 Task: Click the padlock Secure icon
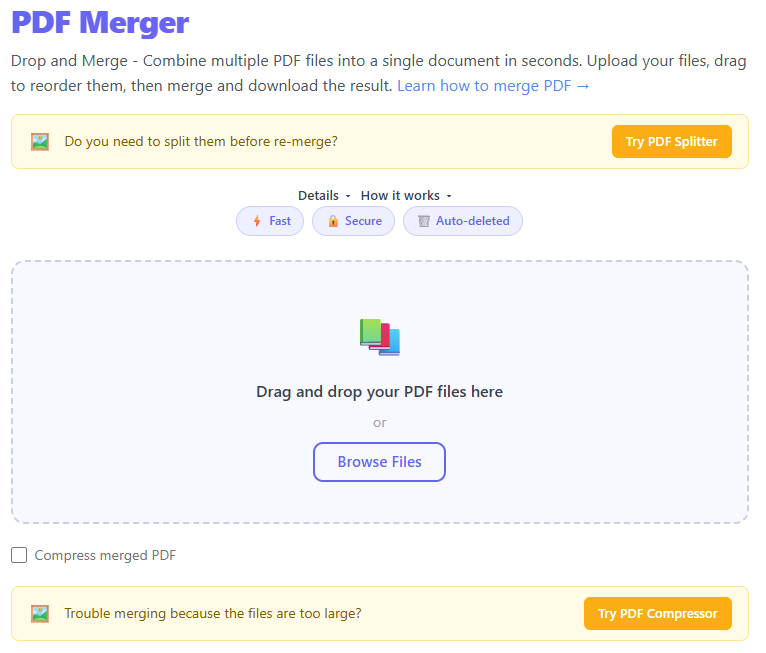point(333,221)
